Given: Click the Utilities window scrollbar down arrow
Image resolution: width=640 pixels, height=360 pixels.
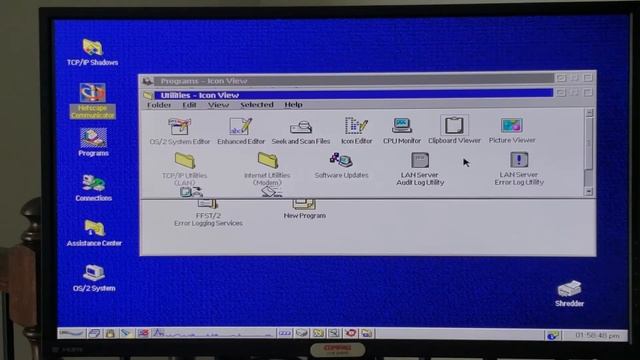Looking at the screenshot, I should [x=588, y=191].
